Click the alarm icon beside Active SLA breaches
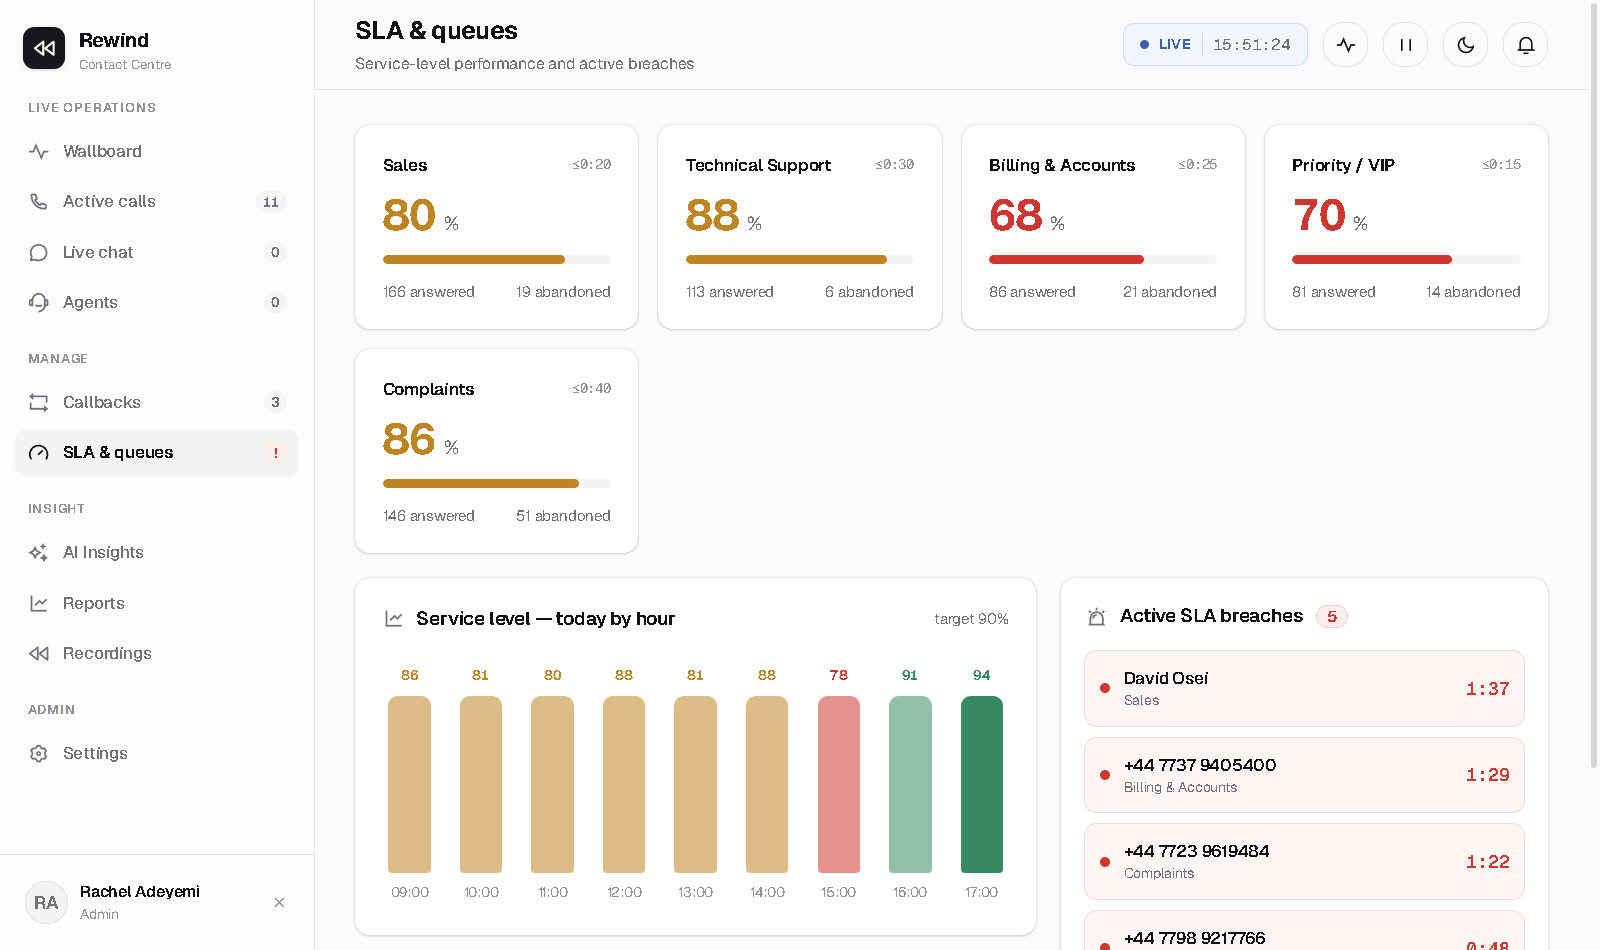 point(1097,617)
